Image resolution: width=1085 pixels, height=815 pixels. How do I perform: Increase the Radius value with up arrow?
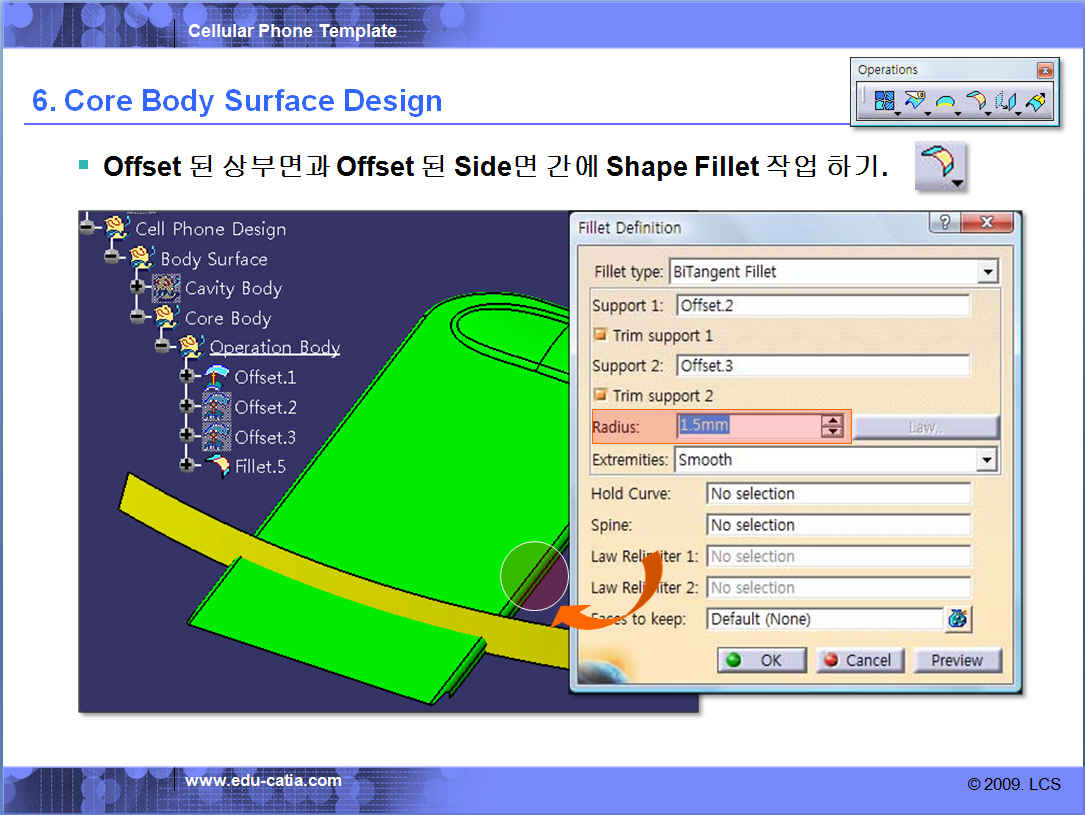pos(832,420)
